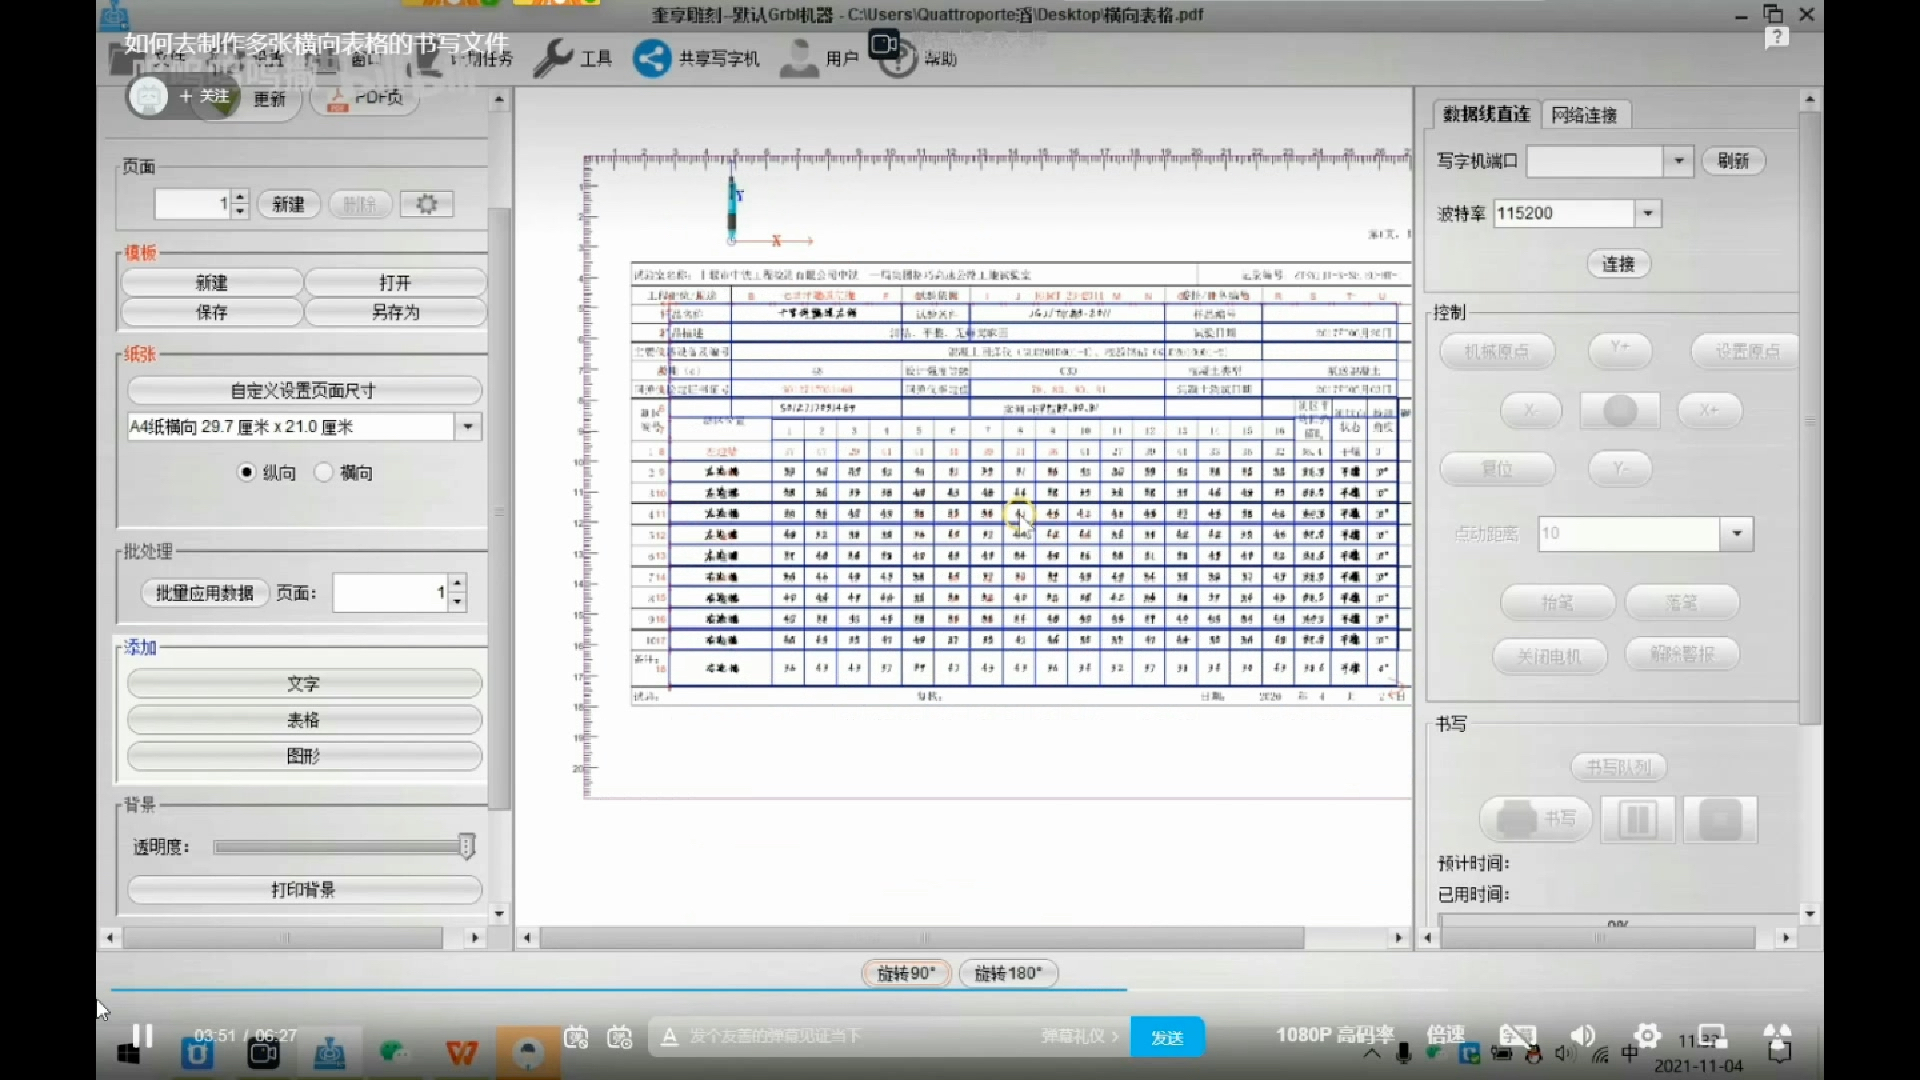Pause the video playback

(x=143, y=1036)
